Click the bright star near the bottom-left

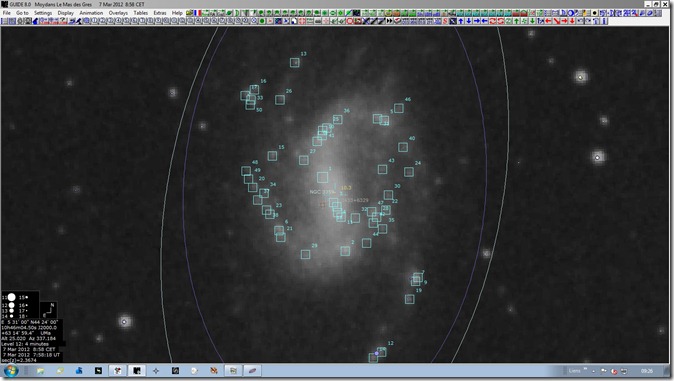(125, 322)
